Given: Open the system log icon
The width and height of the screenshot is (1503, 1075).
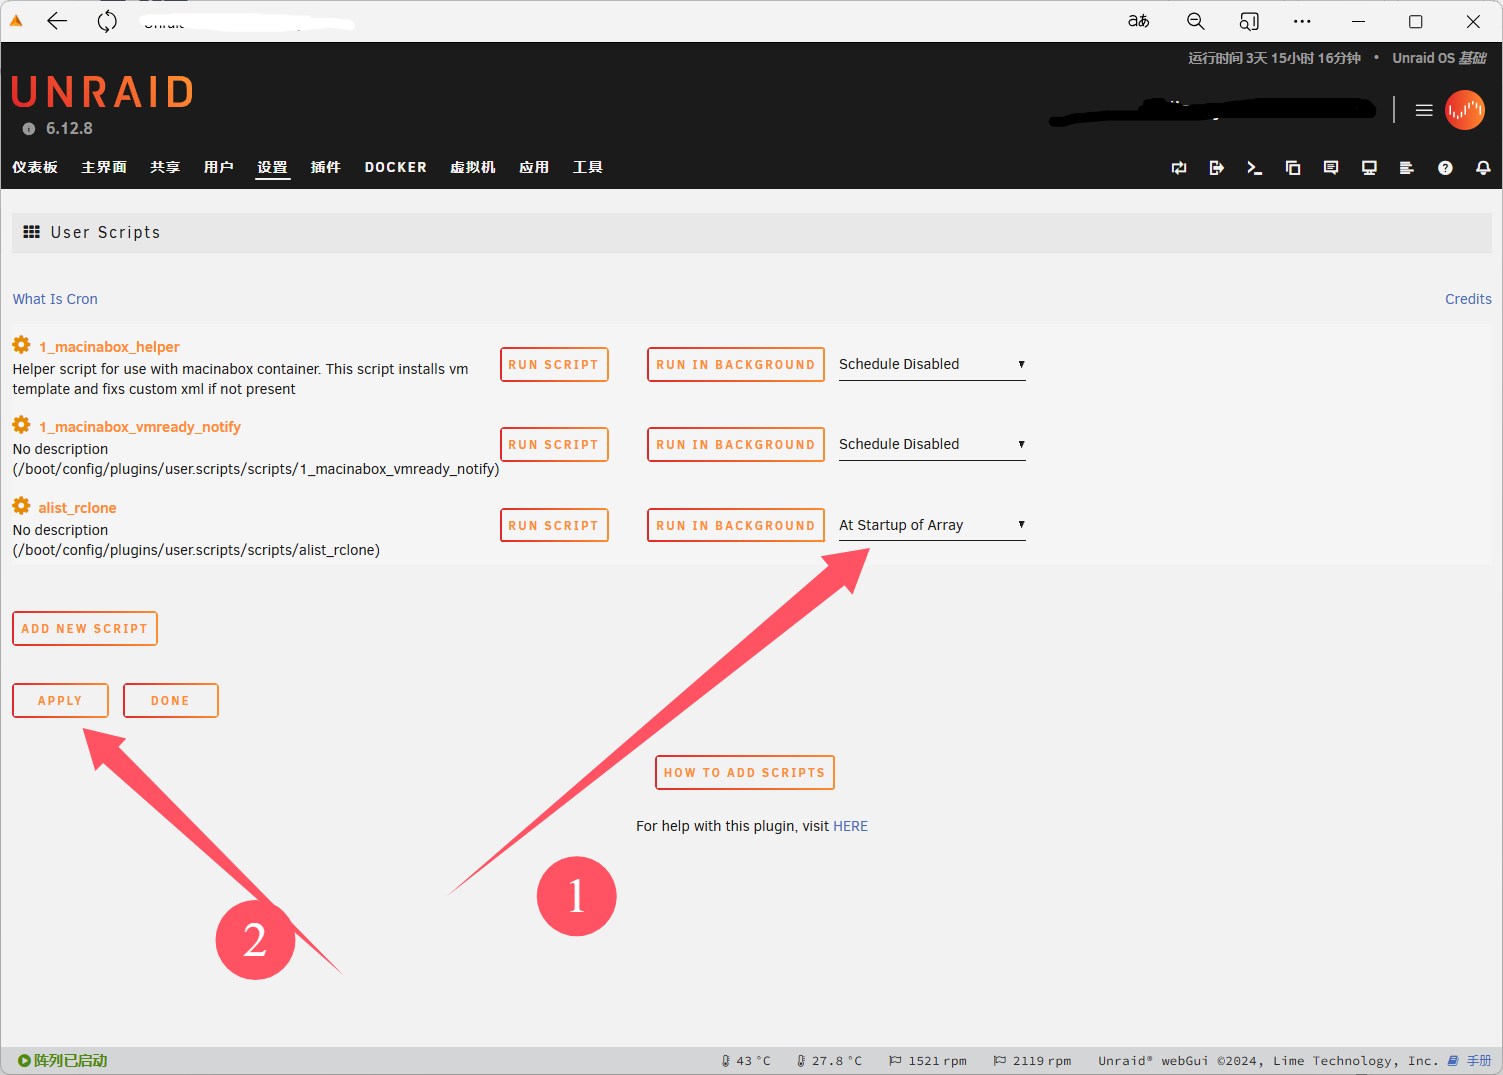Looking at the screenshot, I should (x=1407, y=168).
